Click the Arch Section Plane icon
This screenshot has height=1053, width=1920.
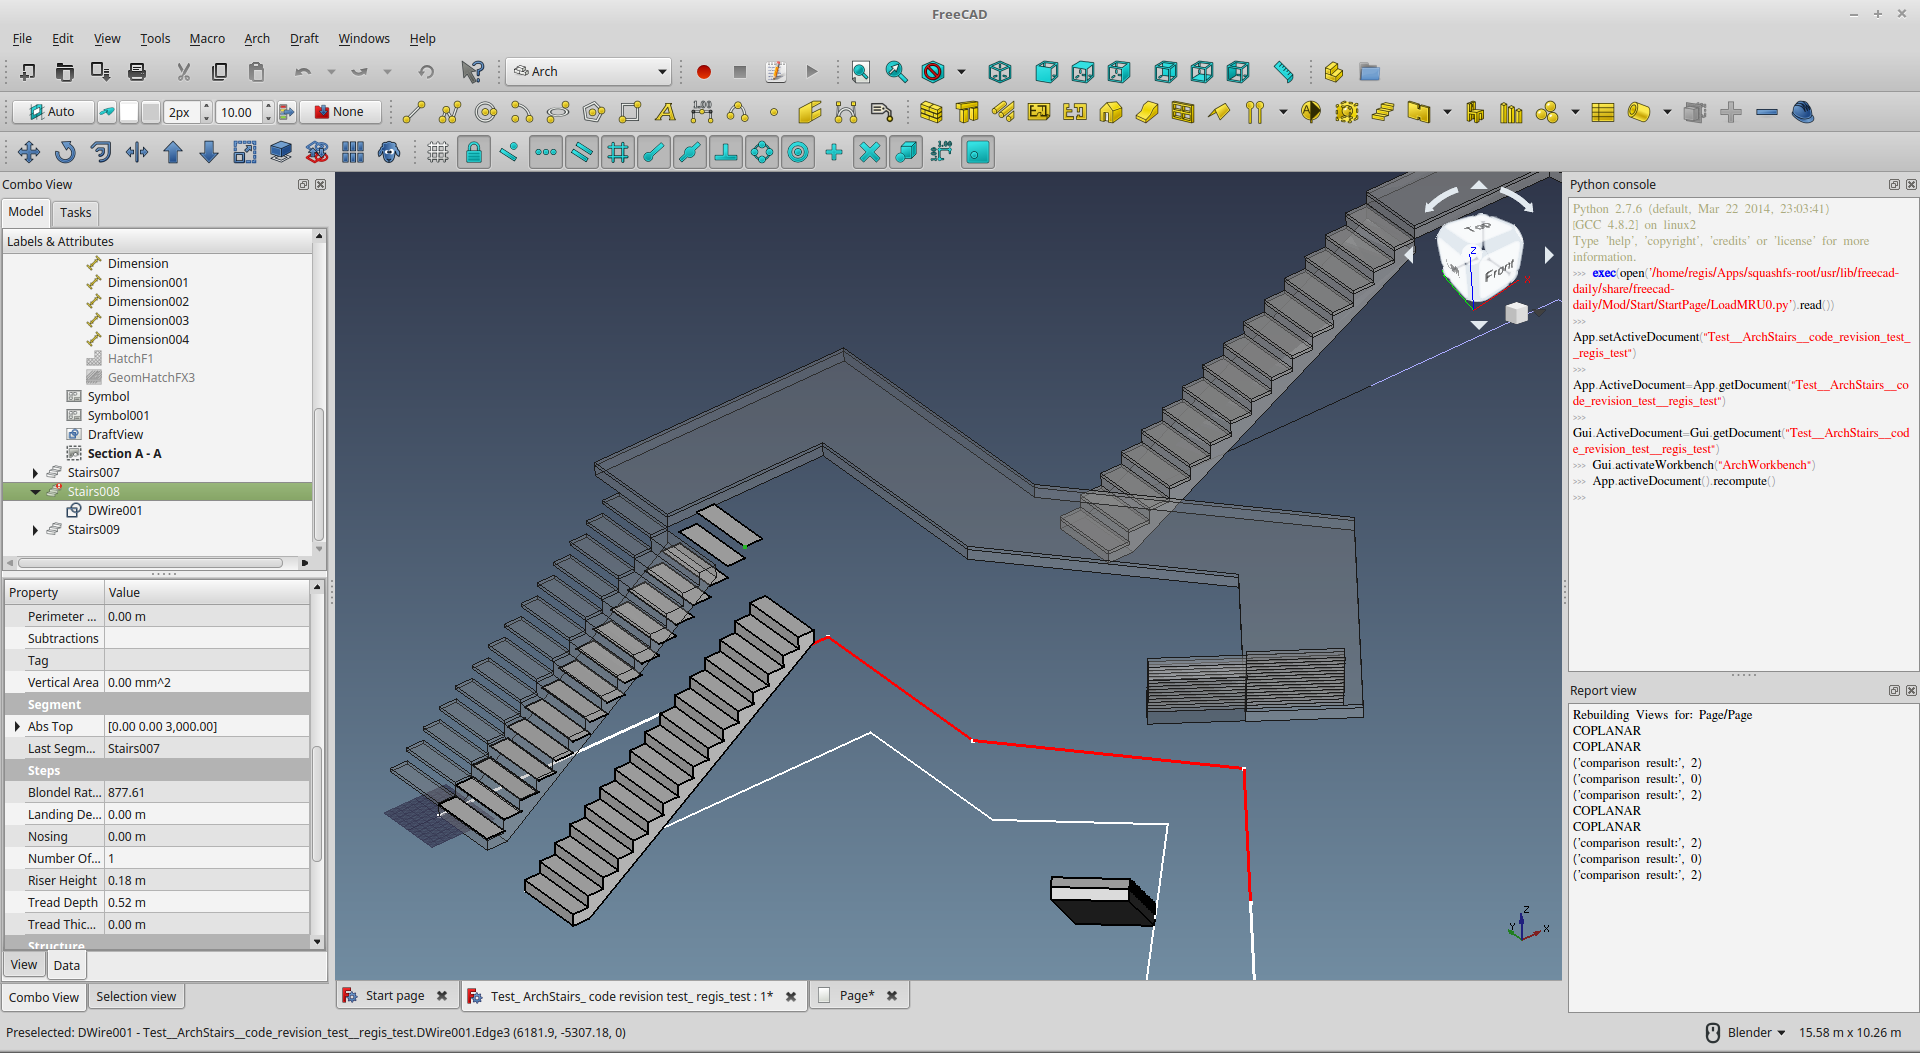click(x=1311, y=112)
